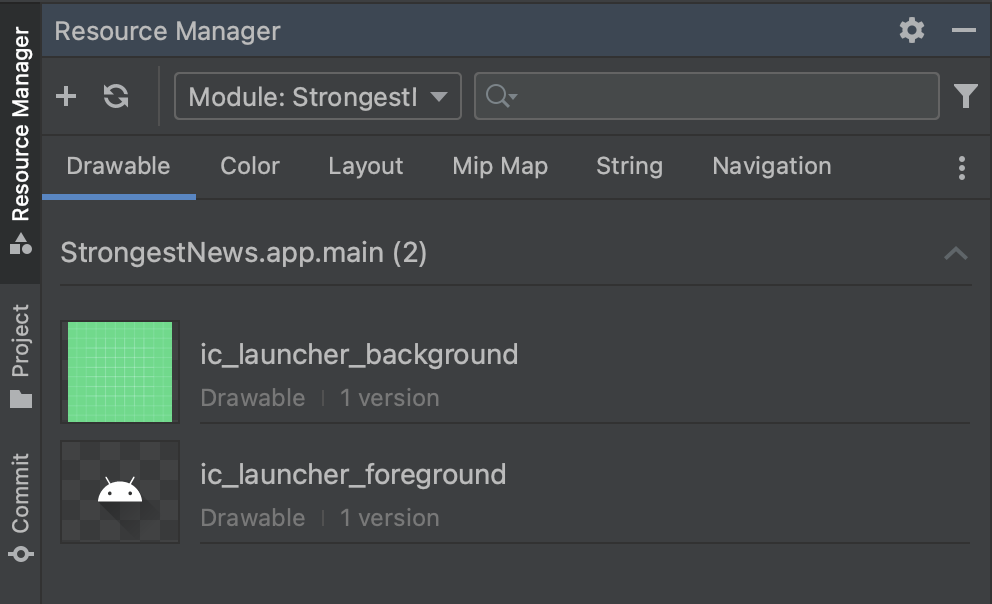Viewport: 992px width, 604px height.
Task: Select the String tab
Action: click(629, 166)
